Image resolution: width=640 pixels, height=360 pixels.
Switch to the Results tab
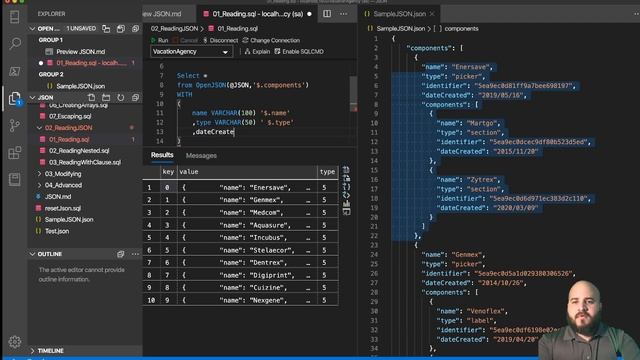pyautogui.click(x=162, y=155)
